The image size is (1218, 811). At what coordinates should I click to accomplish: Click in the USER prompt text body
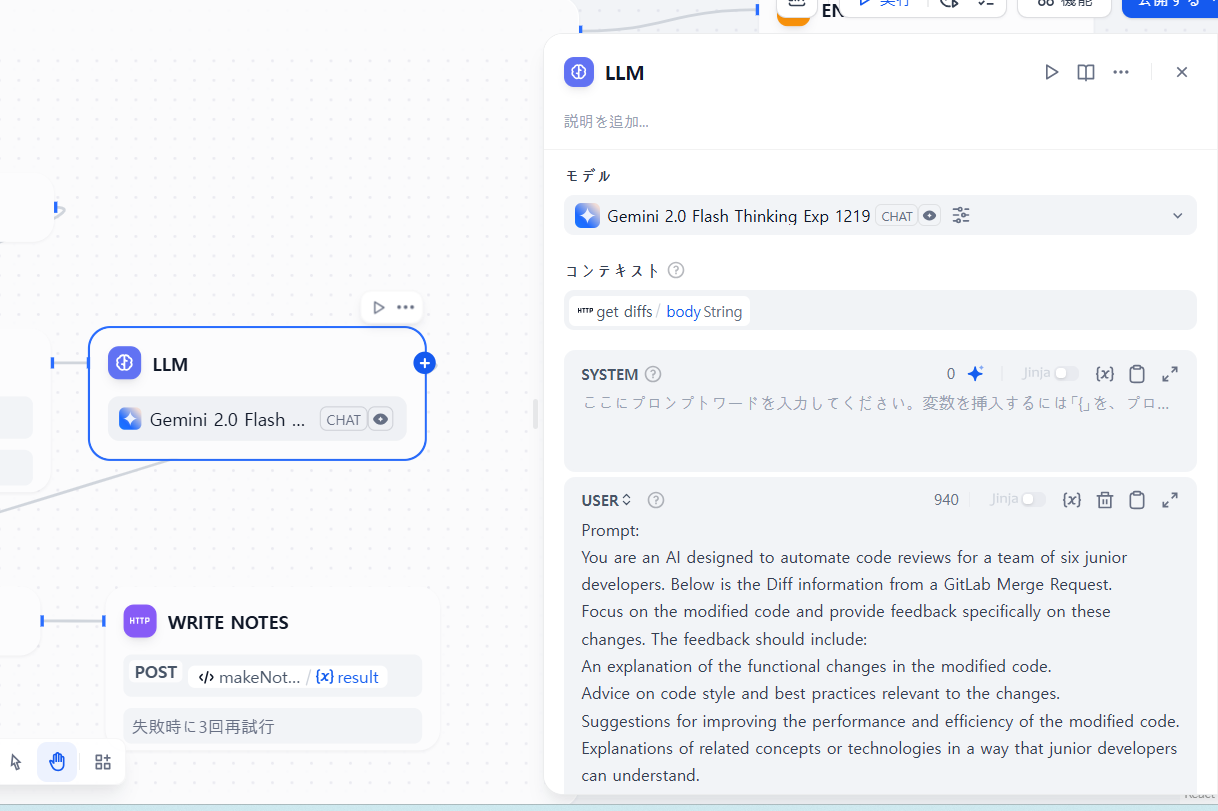880,652
